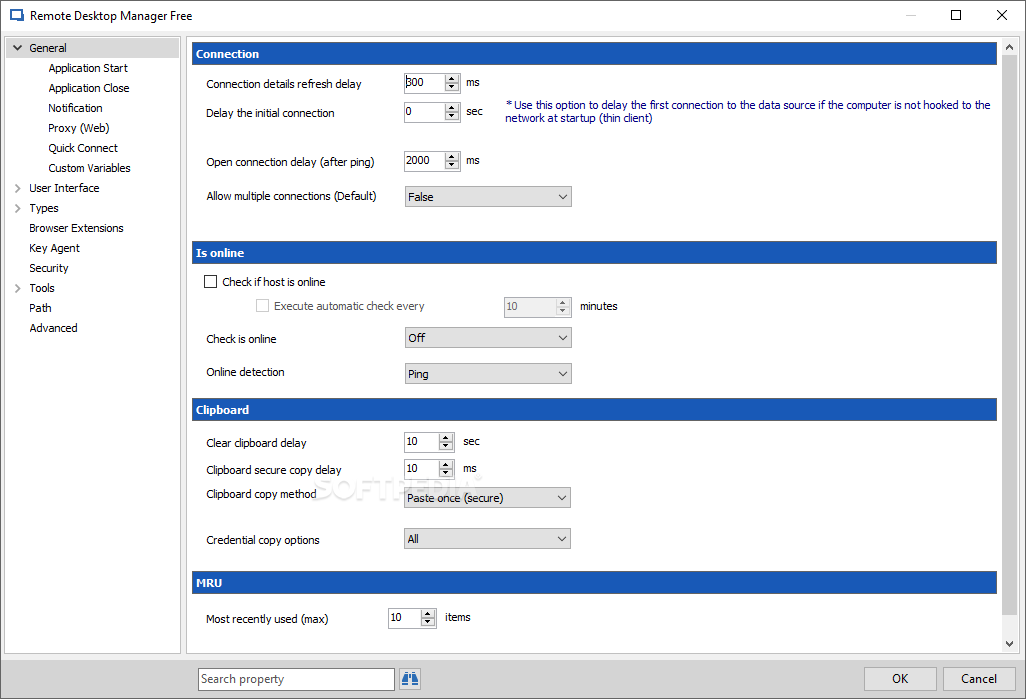This screenshot has width=1026, height=699.
Task: Click the MRU section header
Action: (x=594, y=582)
